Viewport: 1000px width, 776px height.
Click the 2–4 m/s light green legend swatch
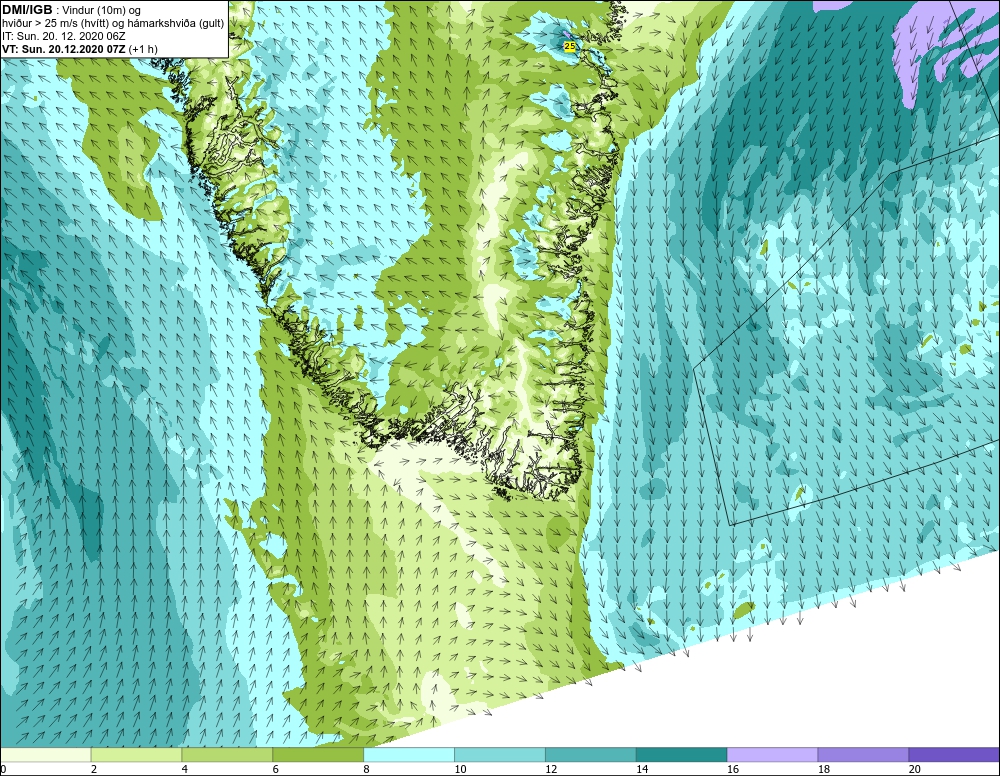[136, 755]
